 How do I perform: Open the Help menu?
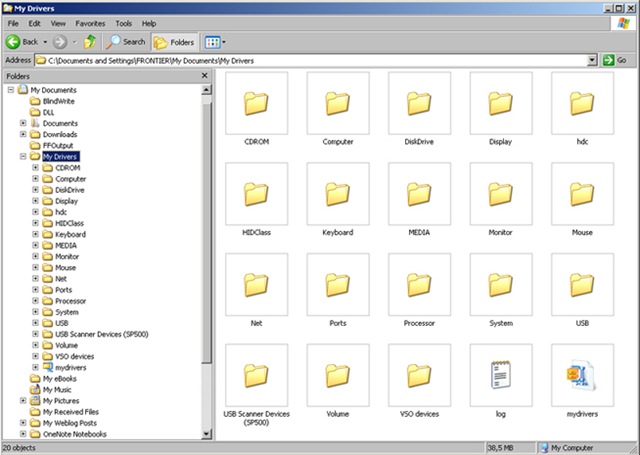[x=149, y=24]
